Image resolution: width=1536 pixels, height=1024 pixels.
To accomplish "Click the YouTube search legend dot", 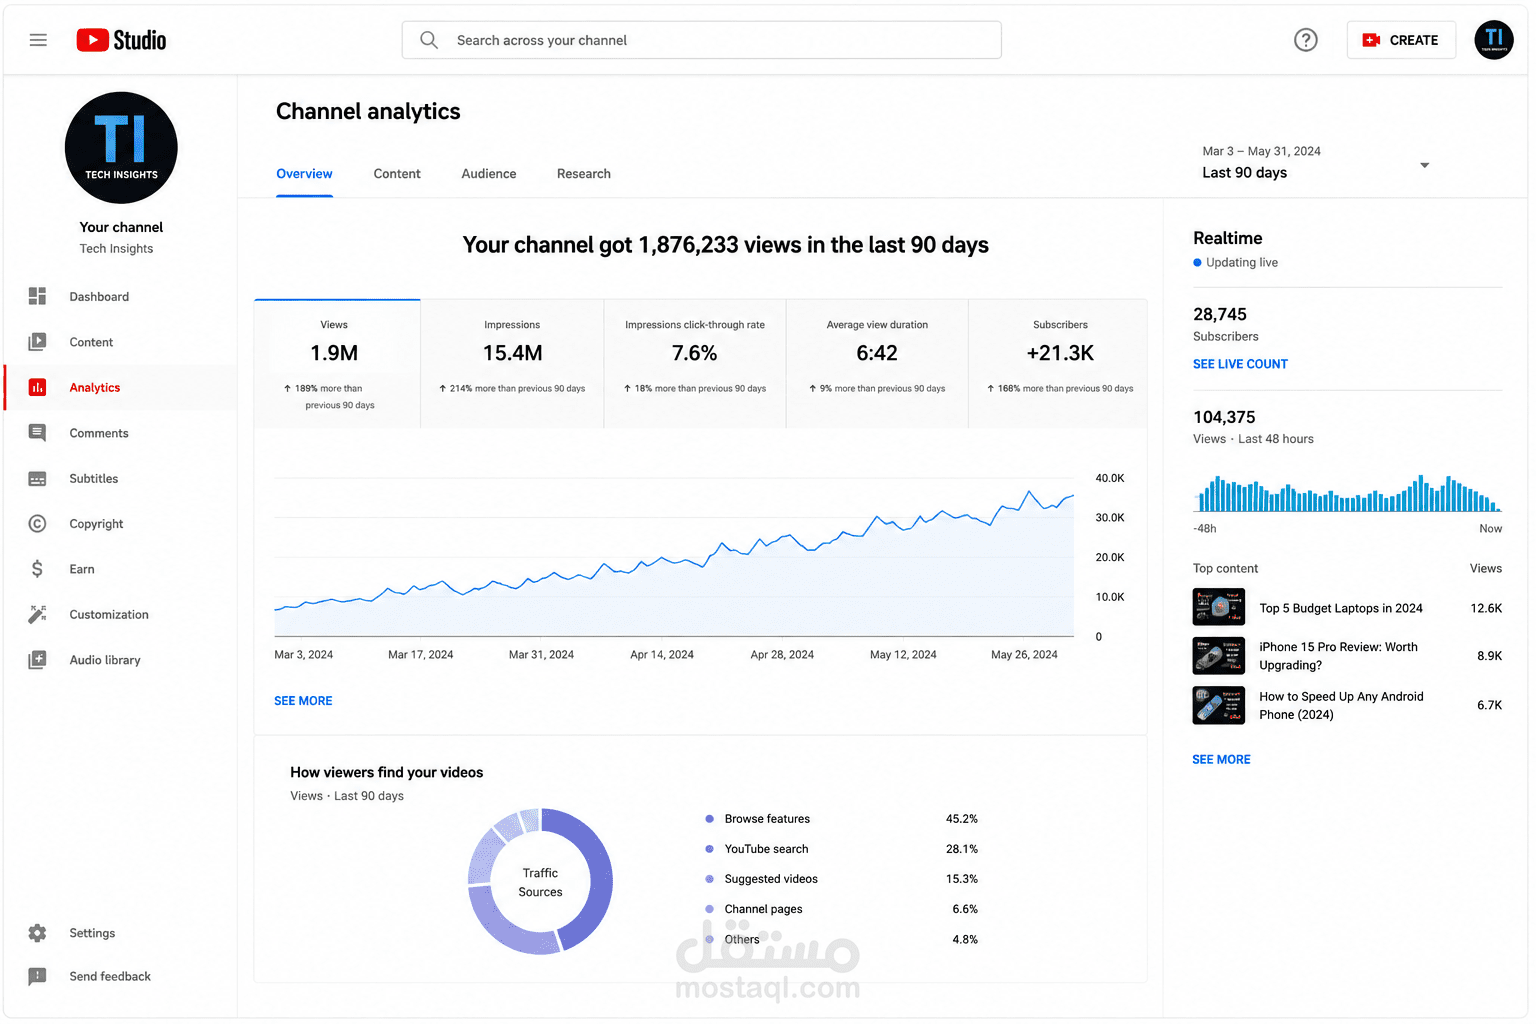I will tap(709, 849).
